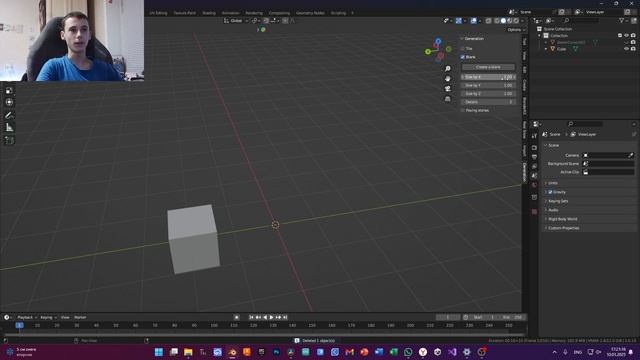This screenshot has width=640, height=360.
Task: Open WhatsApp from the taskbar
Action: pyautogui.click(x=408, y=352)
